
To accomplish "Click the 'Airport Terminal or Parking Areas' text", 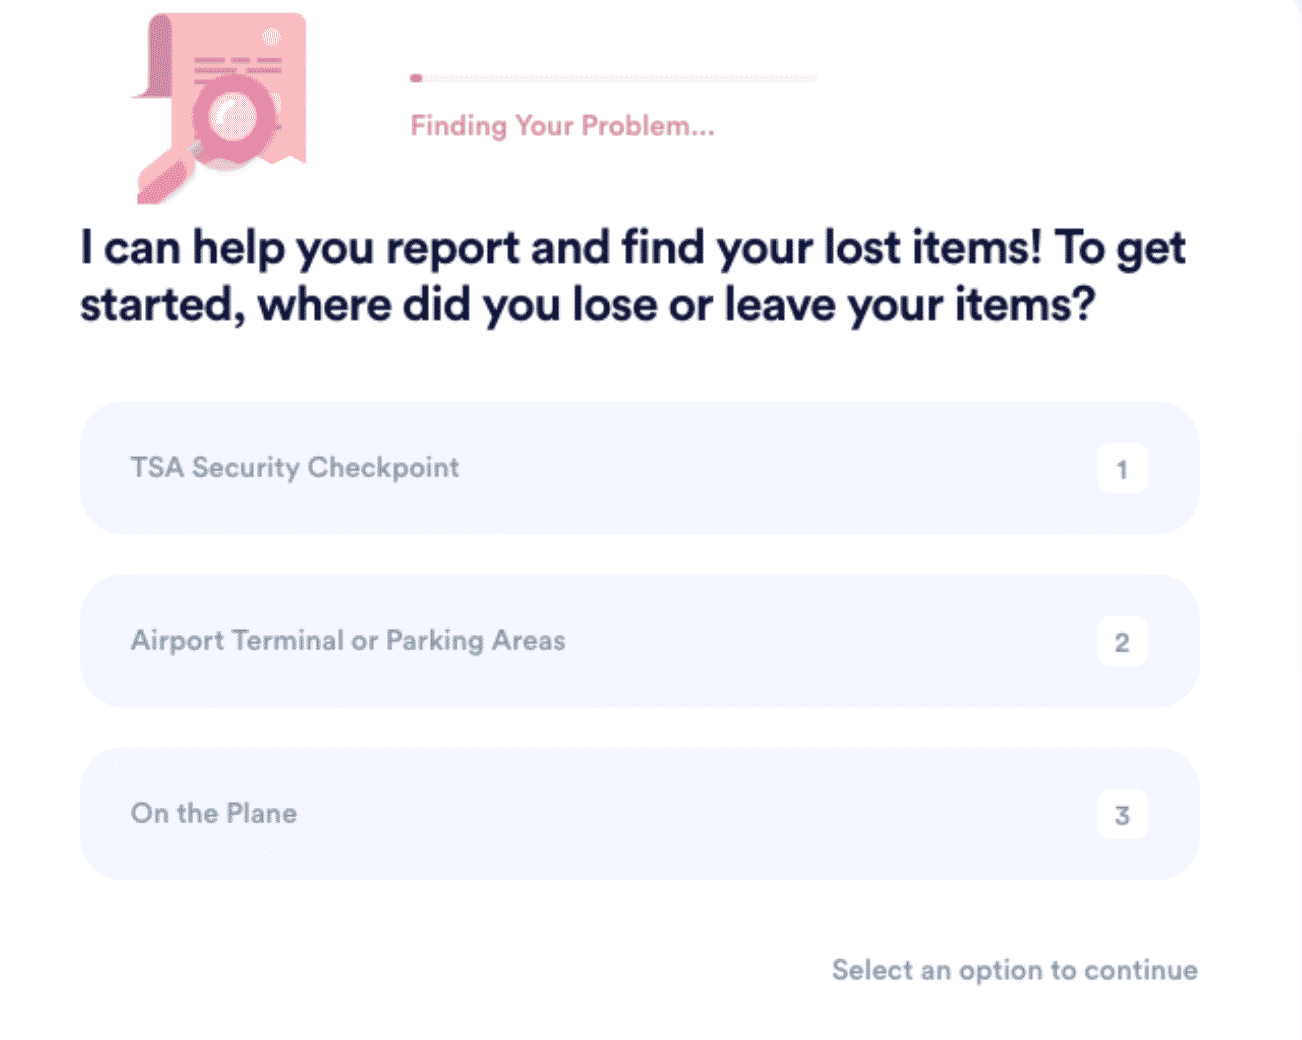I will [x=348, y=641].
